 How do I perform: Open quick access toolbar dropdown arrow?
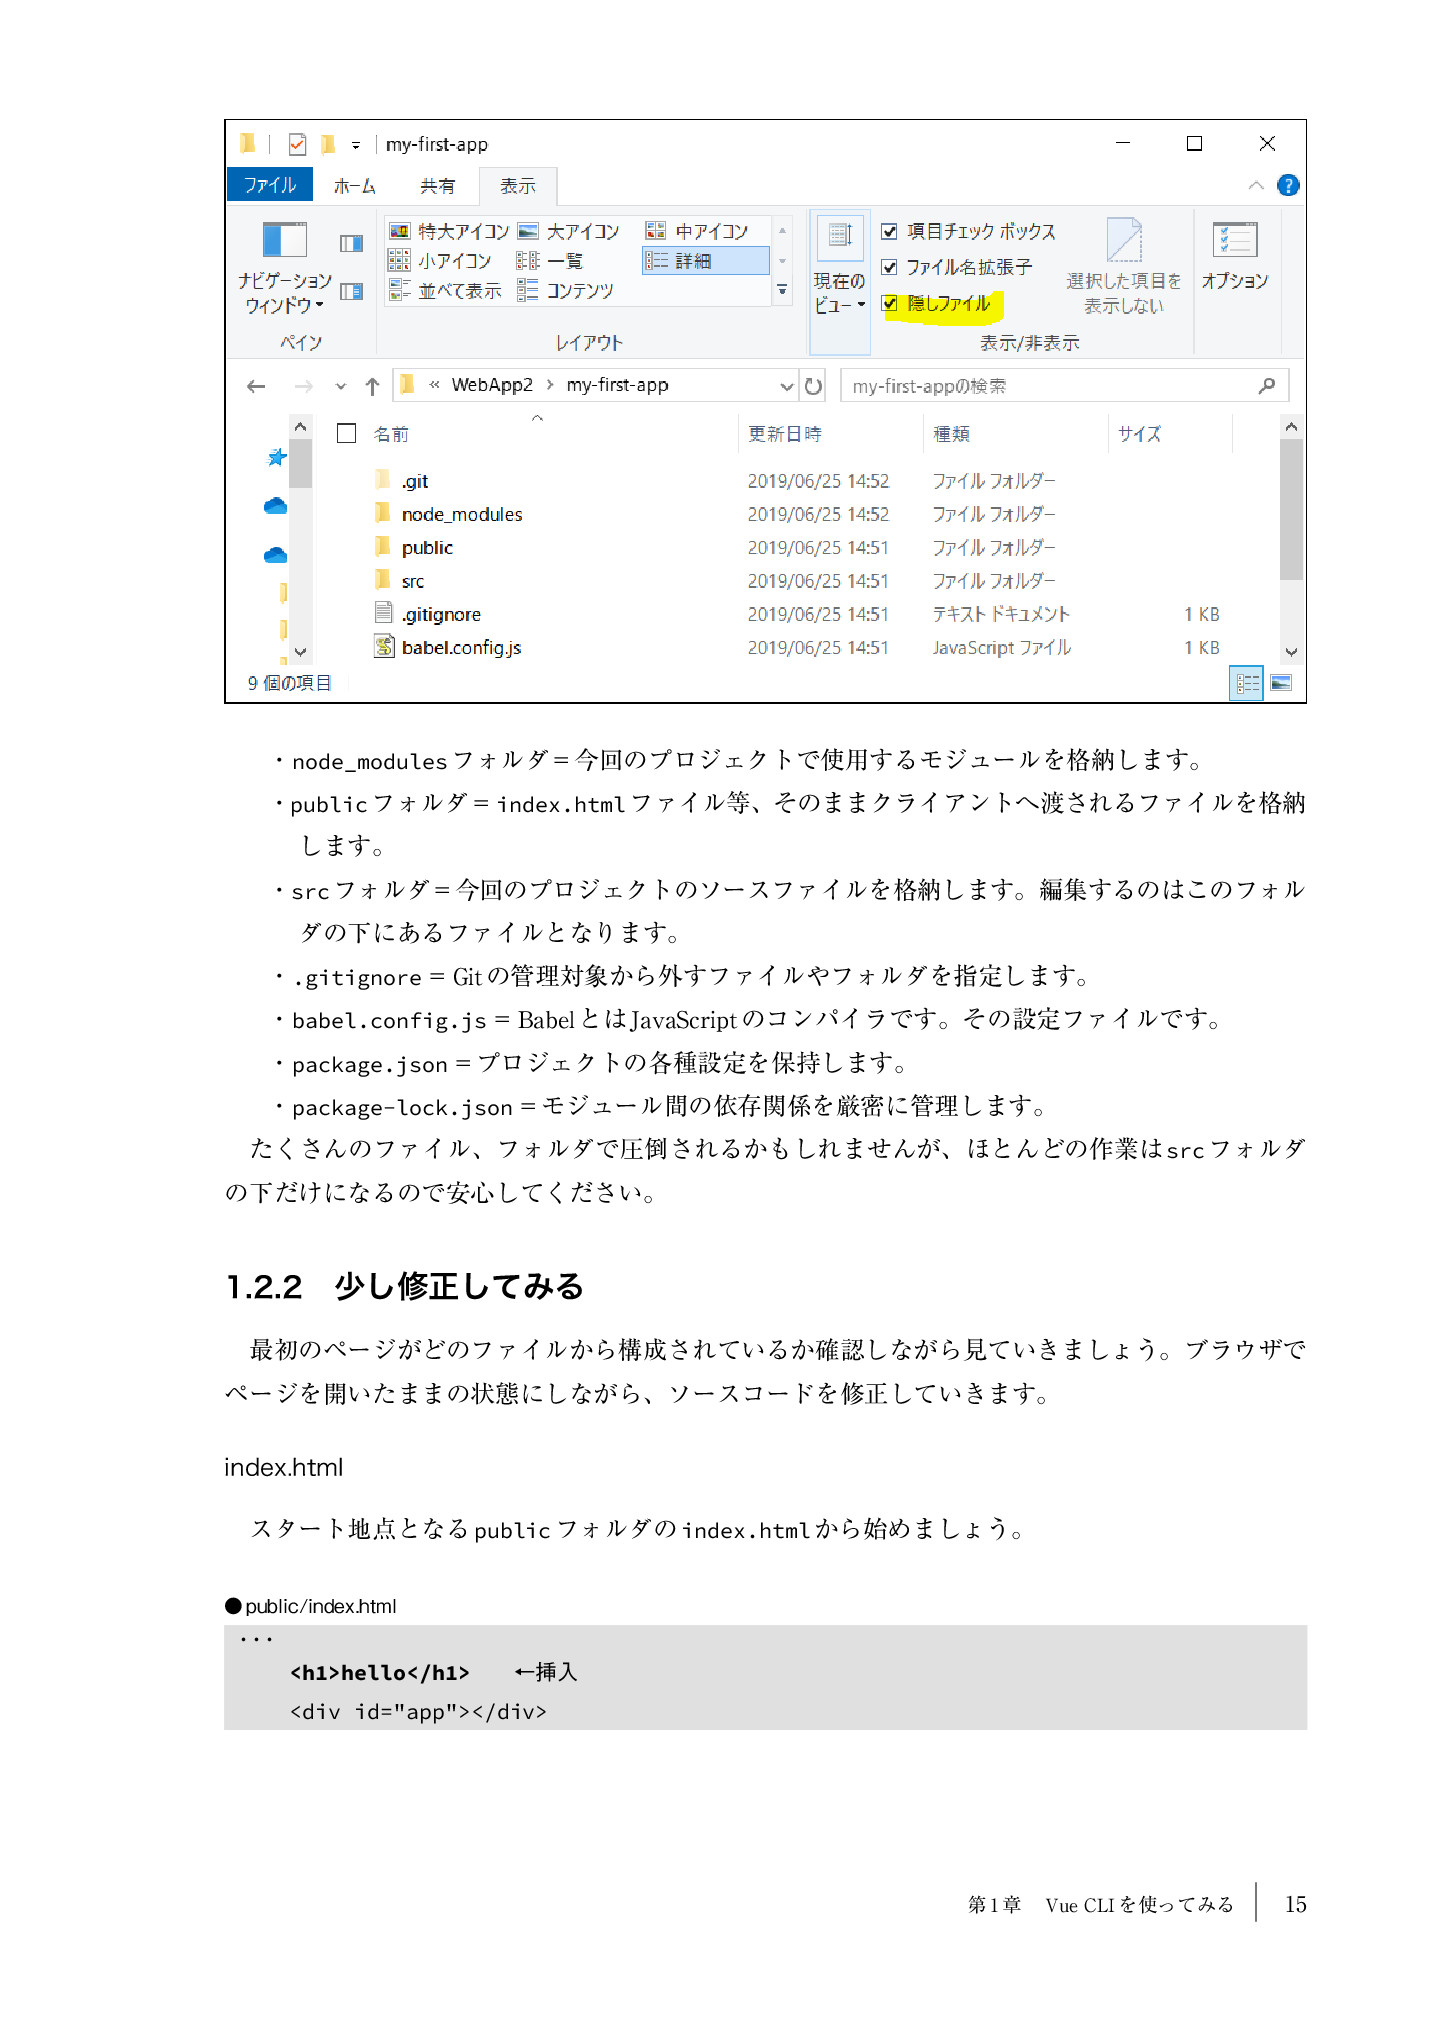pyautogui.click(x=355, y=145)
